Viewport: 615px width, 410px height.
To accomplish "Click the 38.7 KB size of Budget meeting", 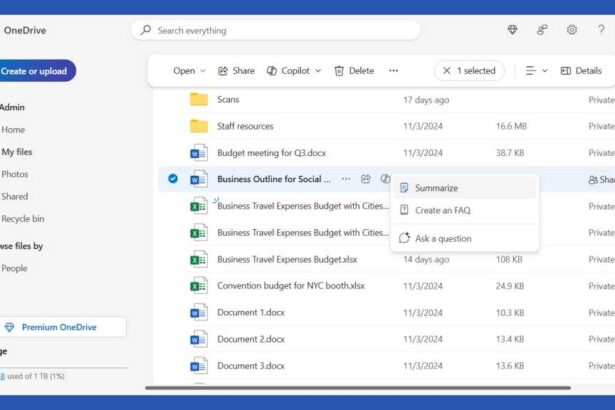I will (509, 153).
